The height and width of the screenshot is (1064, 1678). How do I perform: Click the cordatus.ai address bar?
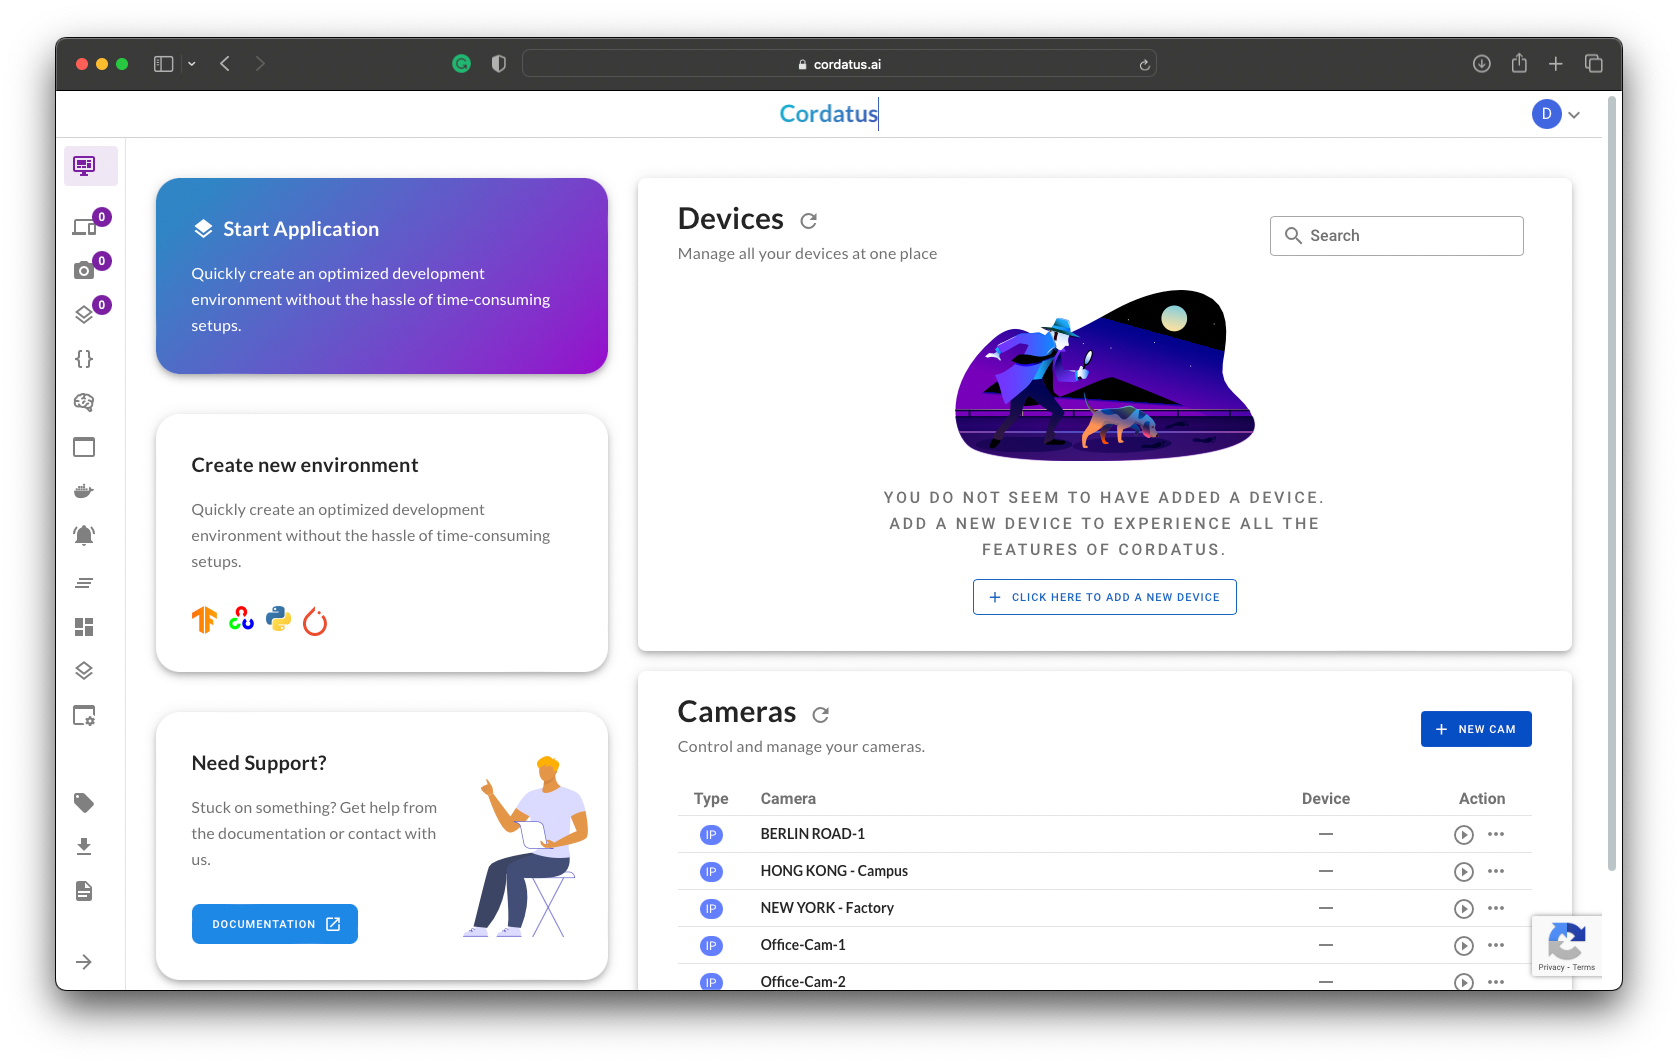pos(839,64)
